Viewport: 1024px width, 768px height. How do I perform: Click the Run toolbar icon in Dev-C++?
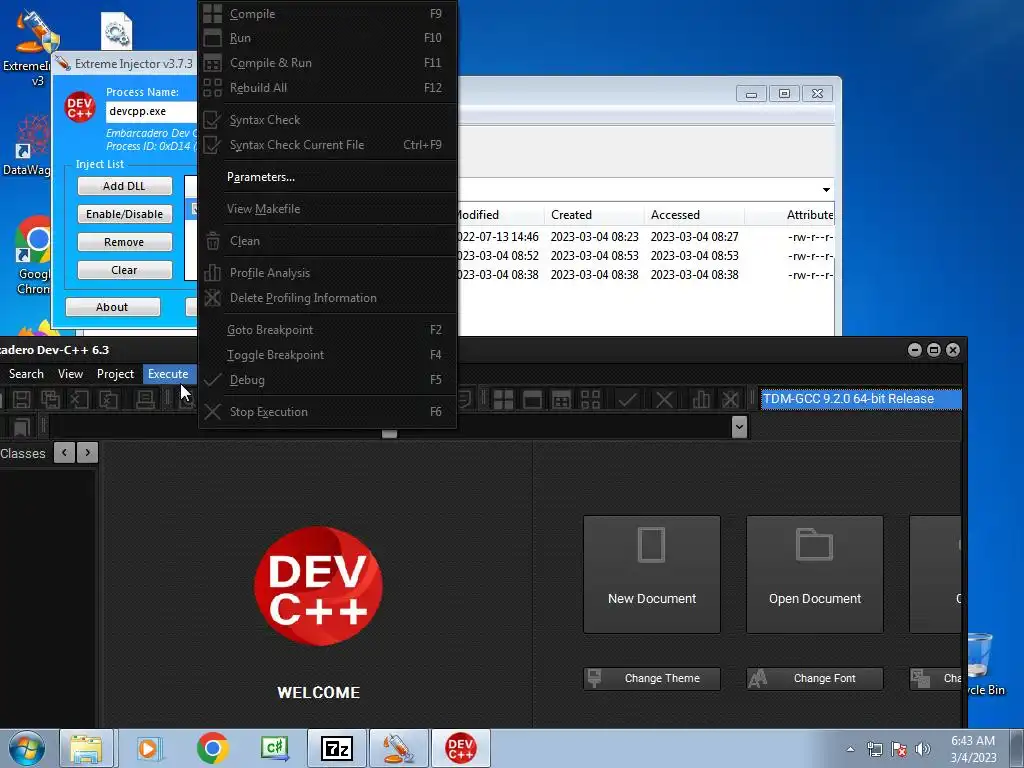click(532, 399)
